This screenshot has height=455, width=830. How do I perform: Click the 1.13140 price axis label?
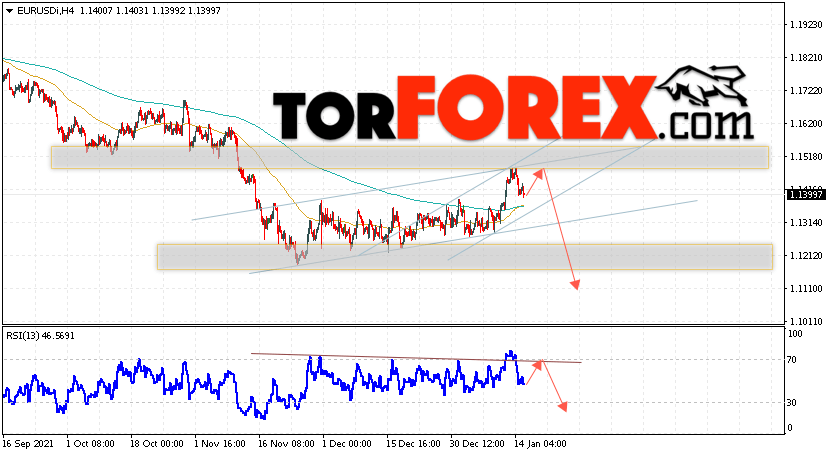point(806,223)
